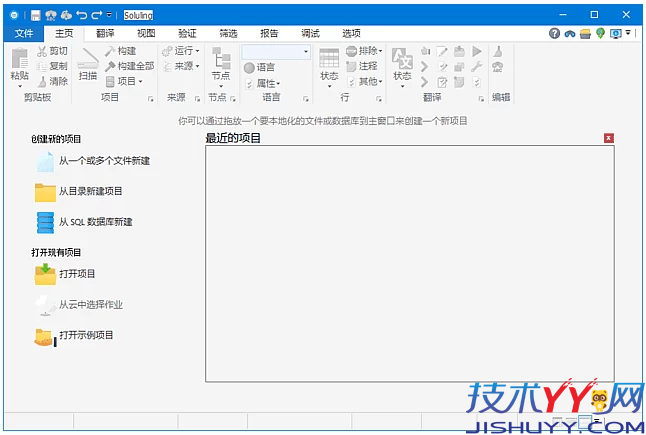The image size is (646, 435).
Task: Click 从 SQL 数据库新建 link
Action: click(x=84, y=222)
